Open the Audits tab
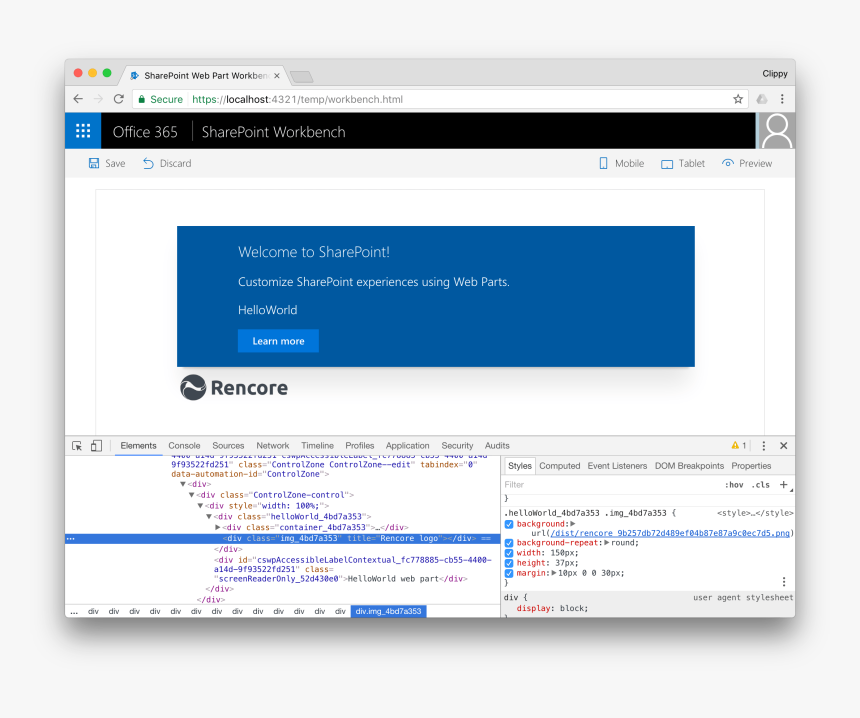Viewport: 860px width, 718px height. tap(497, 446)
